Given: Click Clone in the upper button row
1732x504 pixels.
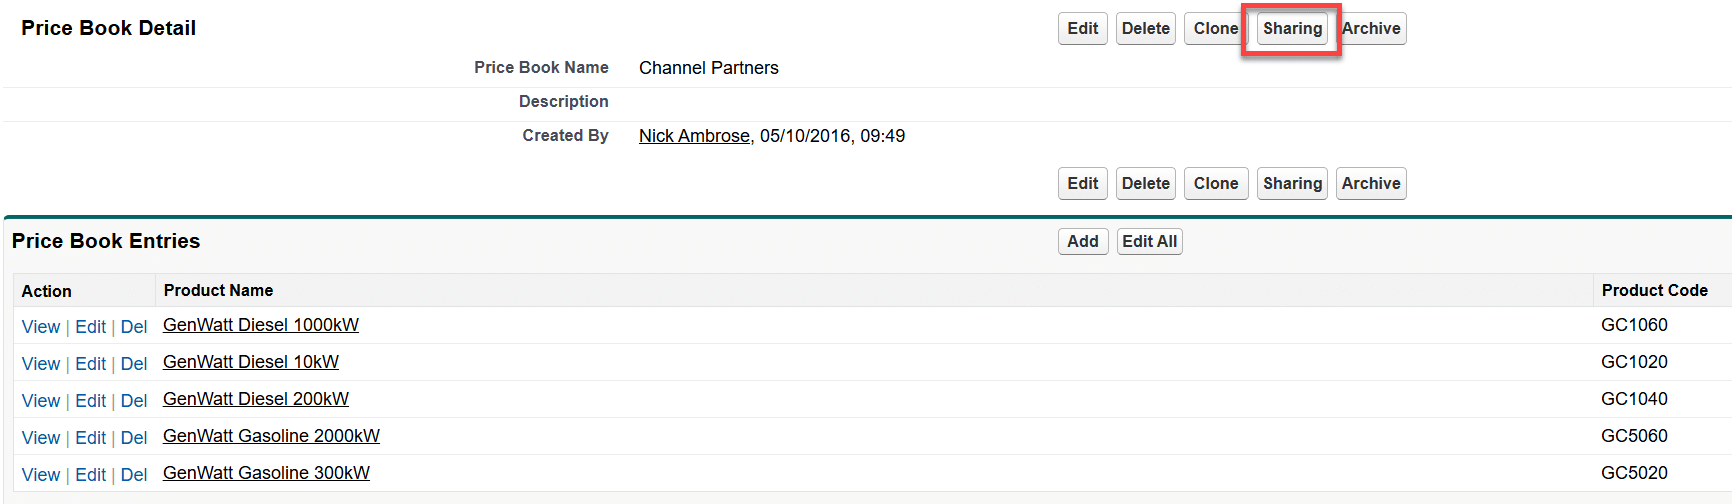Looking at the screenshot, I should pyautogui.click(x=1215, y=29).
